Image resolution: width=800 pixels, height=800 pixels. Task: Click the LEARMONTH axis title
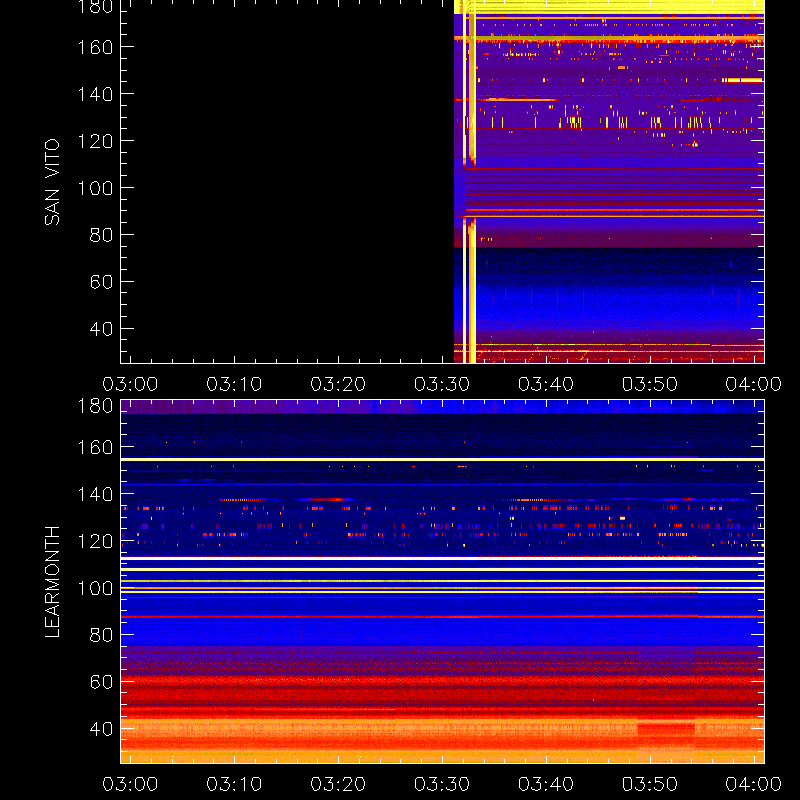[52, 582]
